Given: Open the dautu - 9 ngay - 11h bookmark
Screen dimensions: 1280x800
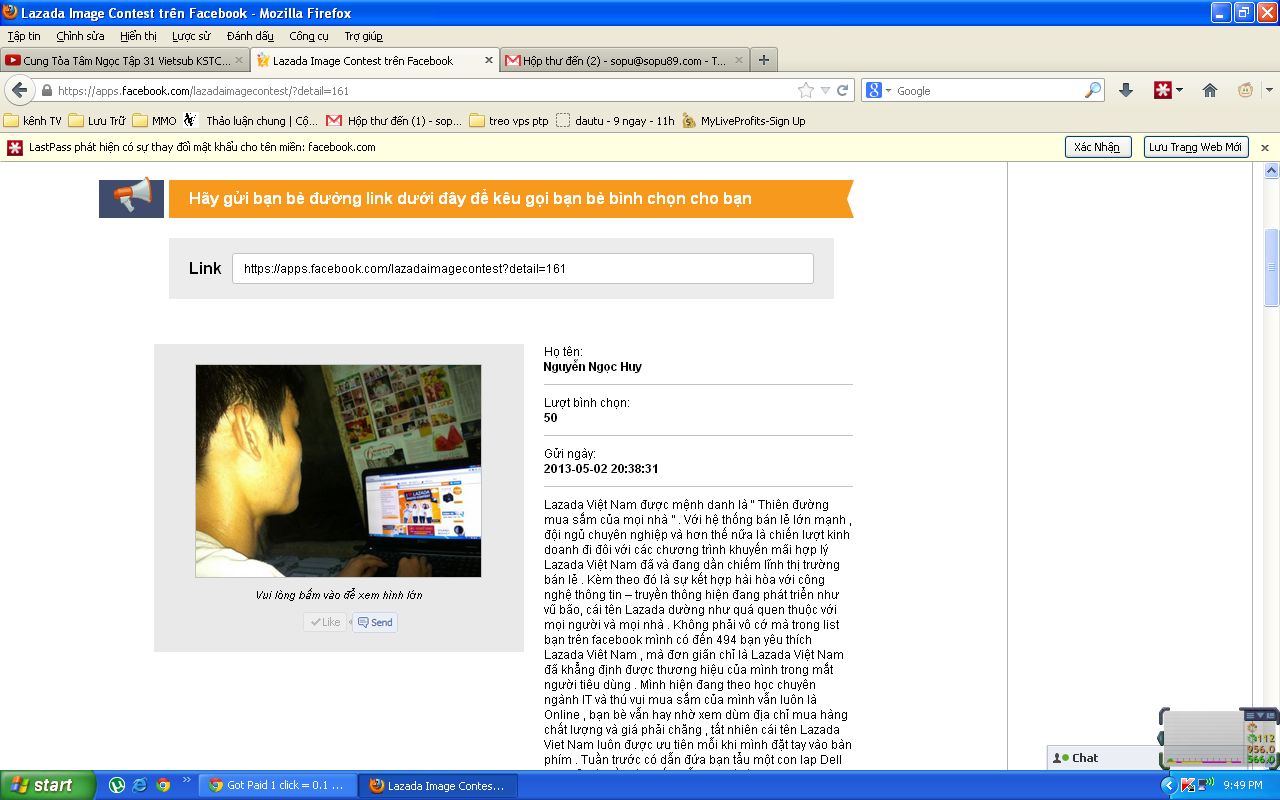Looking at the screenshot, I should click(x=615, y=121).
